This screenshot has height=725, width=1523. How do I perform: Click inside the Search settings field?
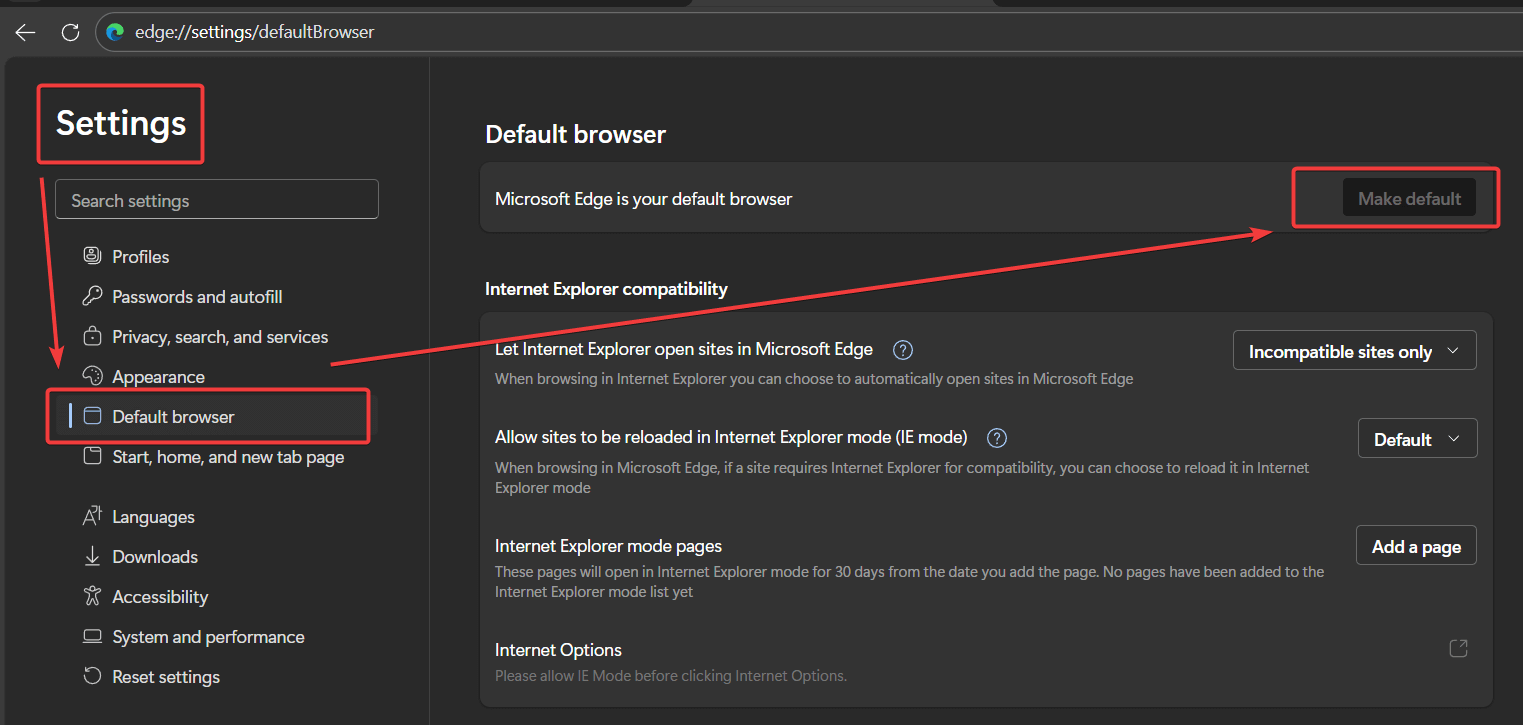click(x=217, y=200)
